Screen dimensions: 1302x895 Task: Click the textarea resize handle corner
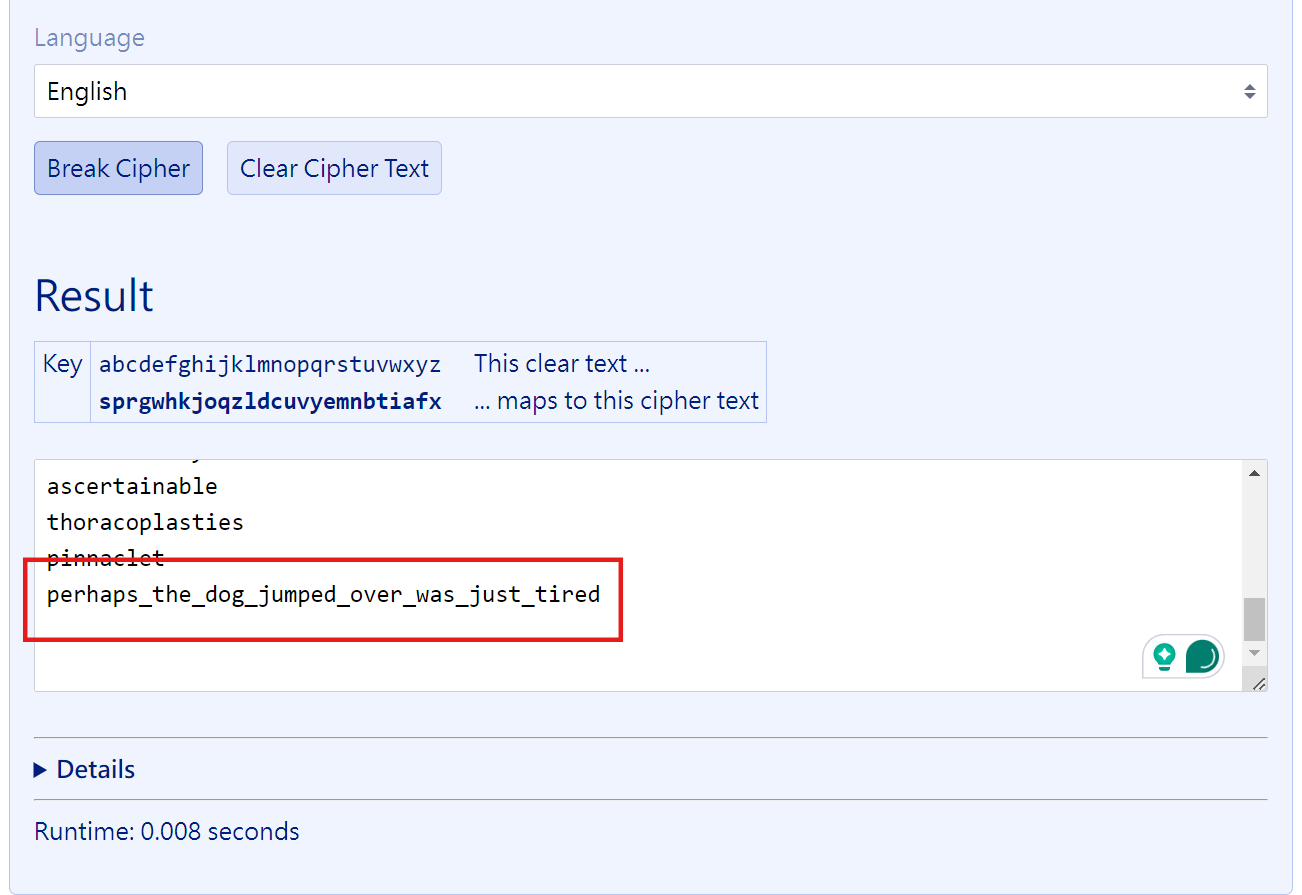1258,683
